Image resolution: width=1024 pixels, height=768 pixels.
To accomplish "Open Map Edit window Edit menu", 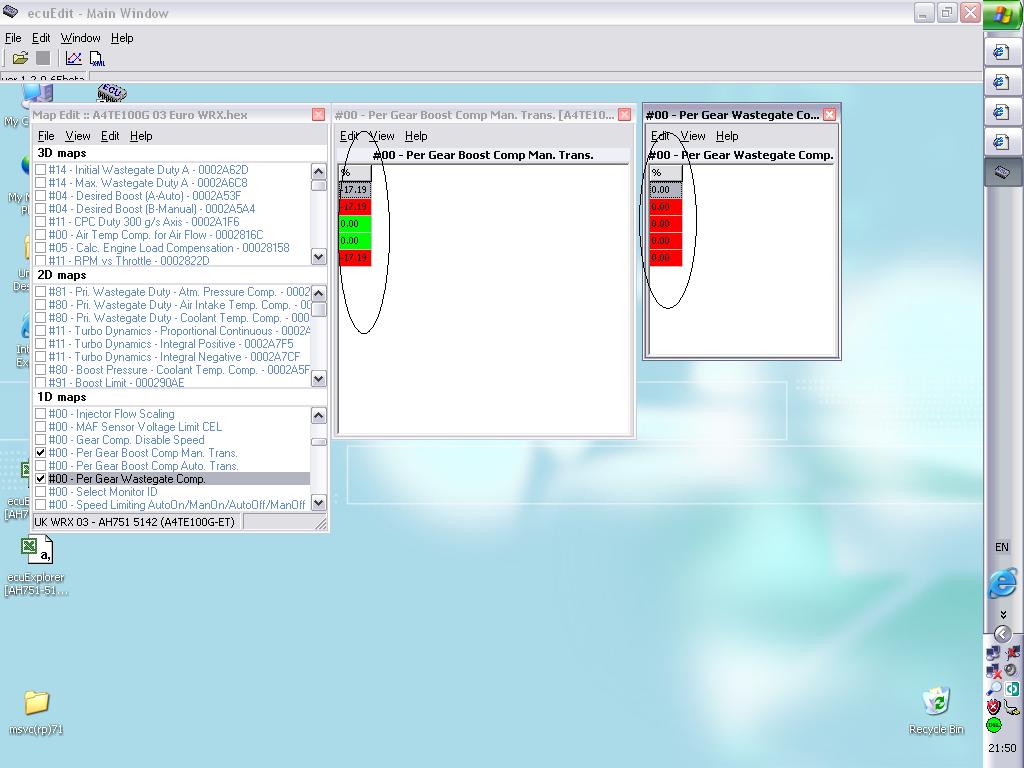I will pyautogui.click(x=110, y=136).
